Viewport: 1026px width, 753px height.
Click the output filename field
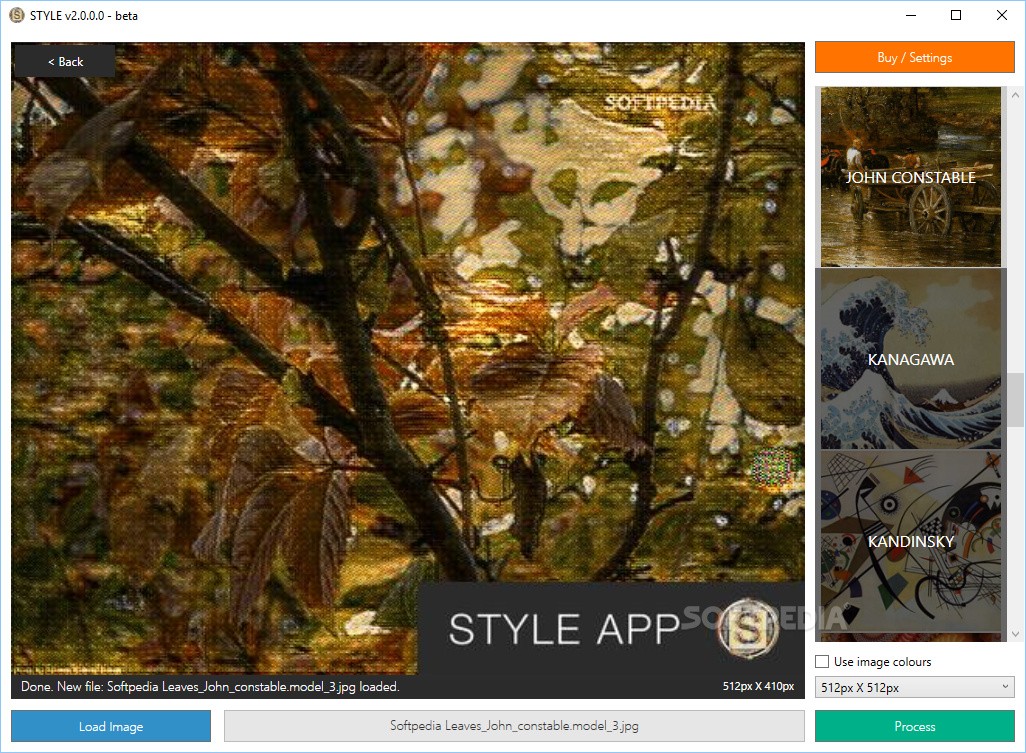(514, 726)
